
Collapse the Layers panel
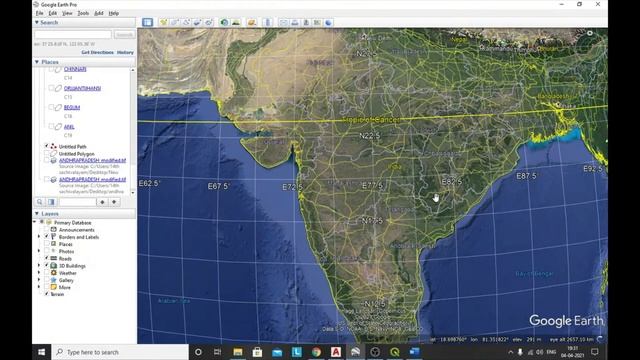coord(37,213)
